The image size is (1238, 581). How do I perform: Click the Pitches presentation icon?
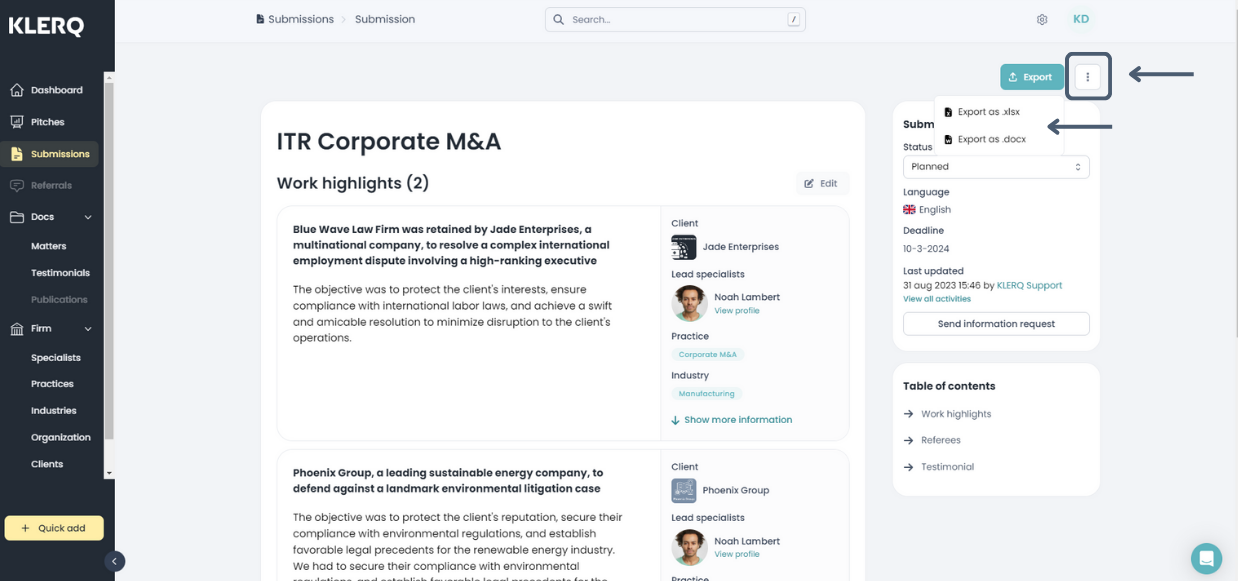point(17,122)
